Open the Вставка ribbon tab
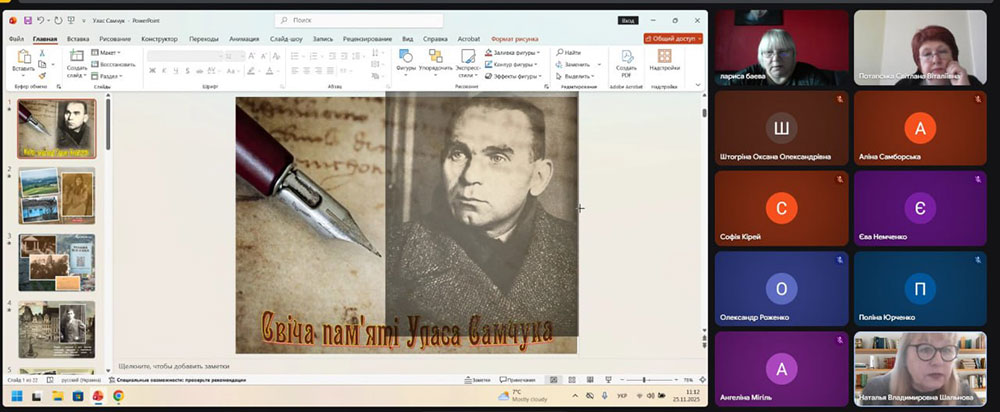Image resolution: width=1000 pixels, height=412 pixels. pyautogui.click(x=78, y=38)
